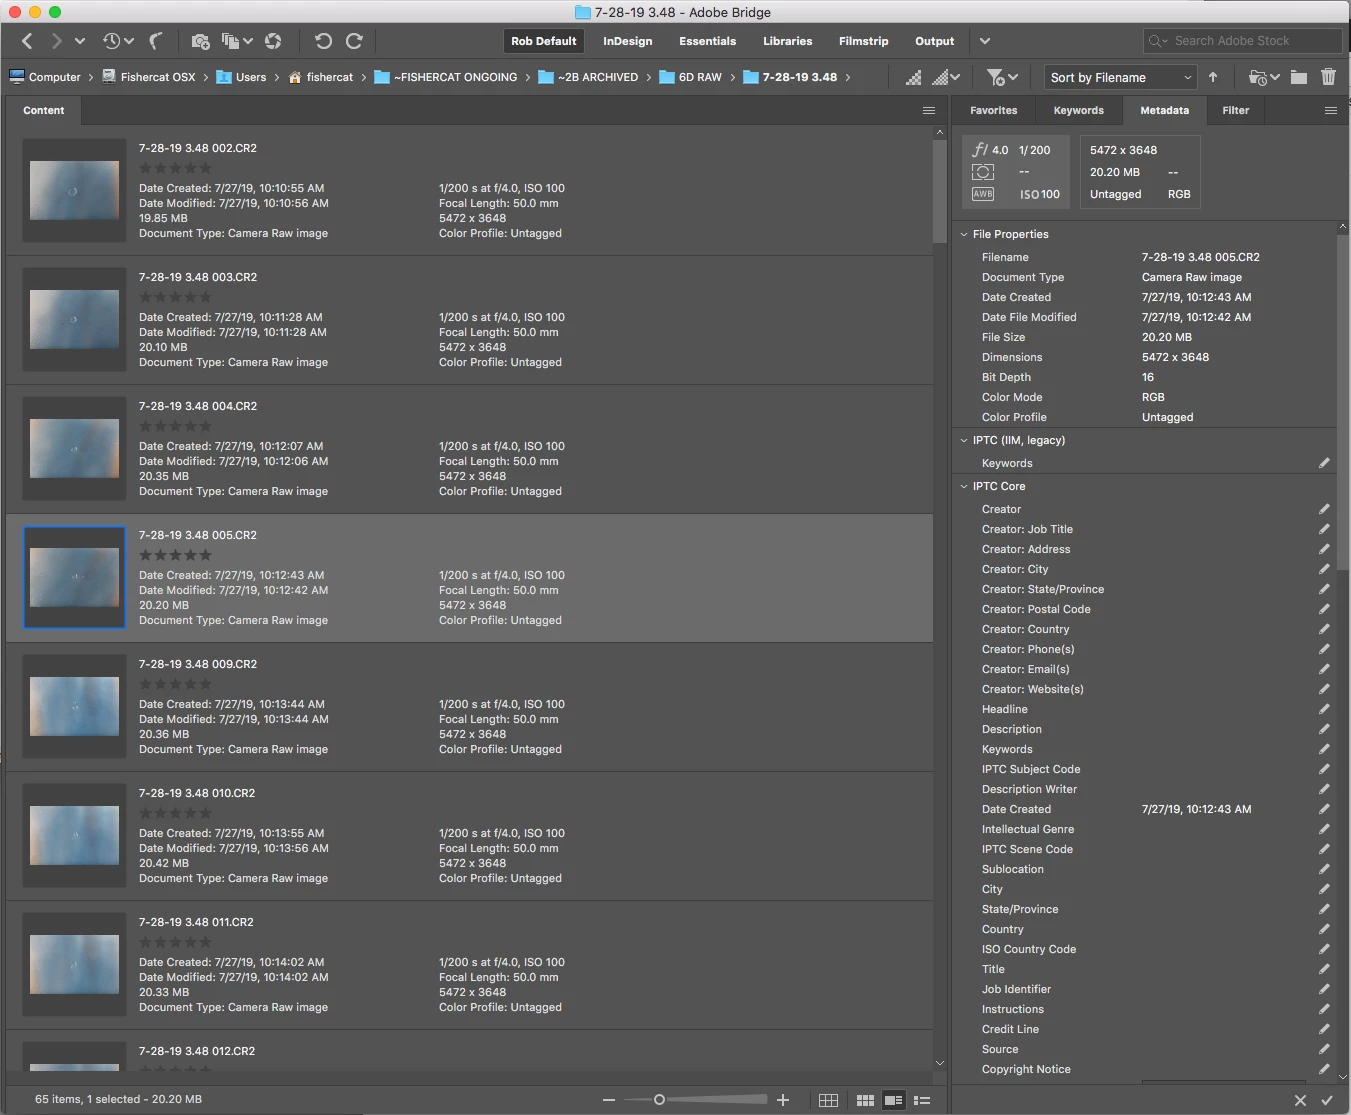This screenshot has width=1351, height=1115.
Task: Set star rating for 7-28-19 3.48 005.CR2
Action: [x=175, y=555]
